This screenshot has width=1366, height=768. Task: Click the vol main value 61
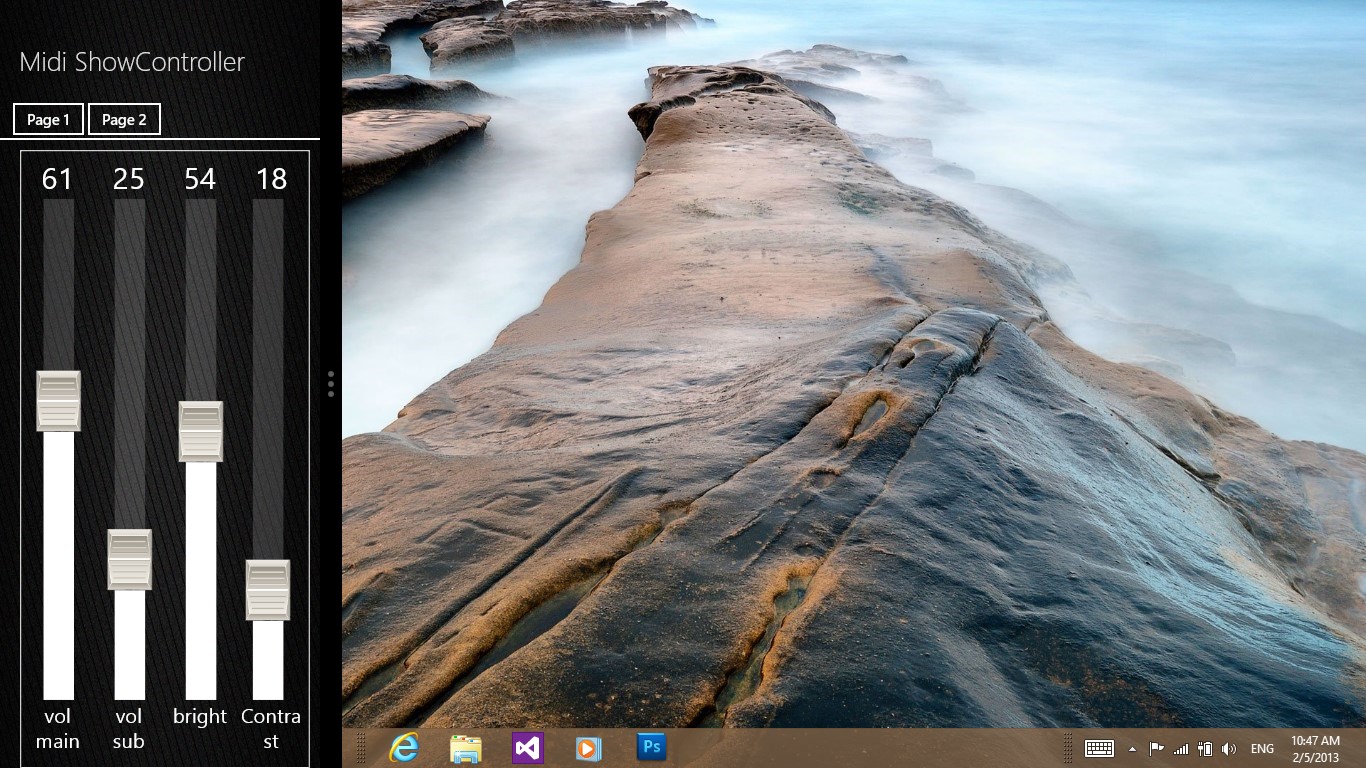[x=58, y=179]
